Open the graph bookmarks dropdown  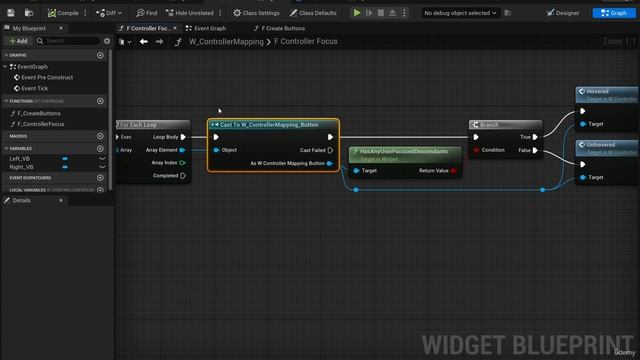pyautogui.click(x=125, y=42)
